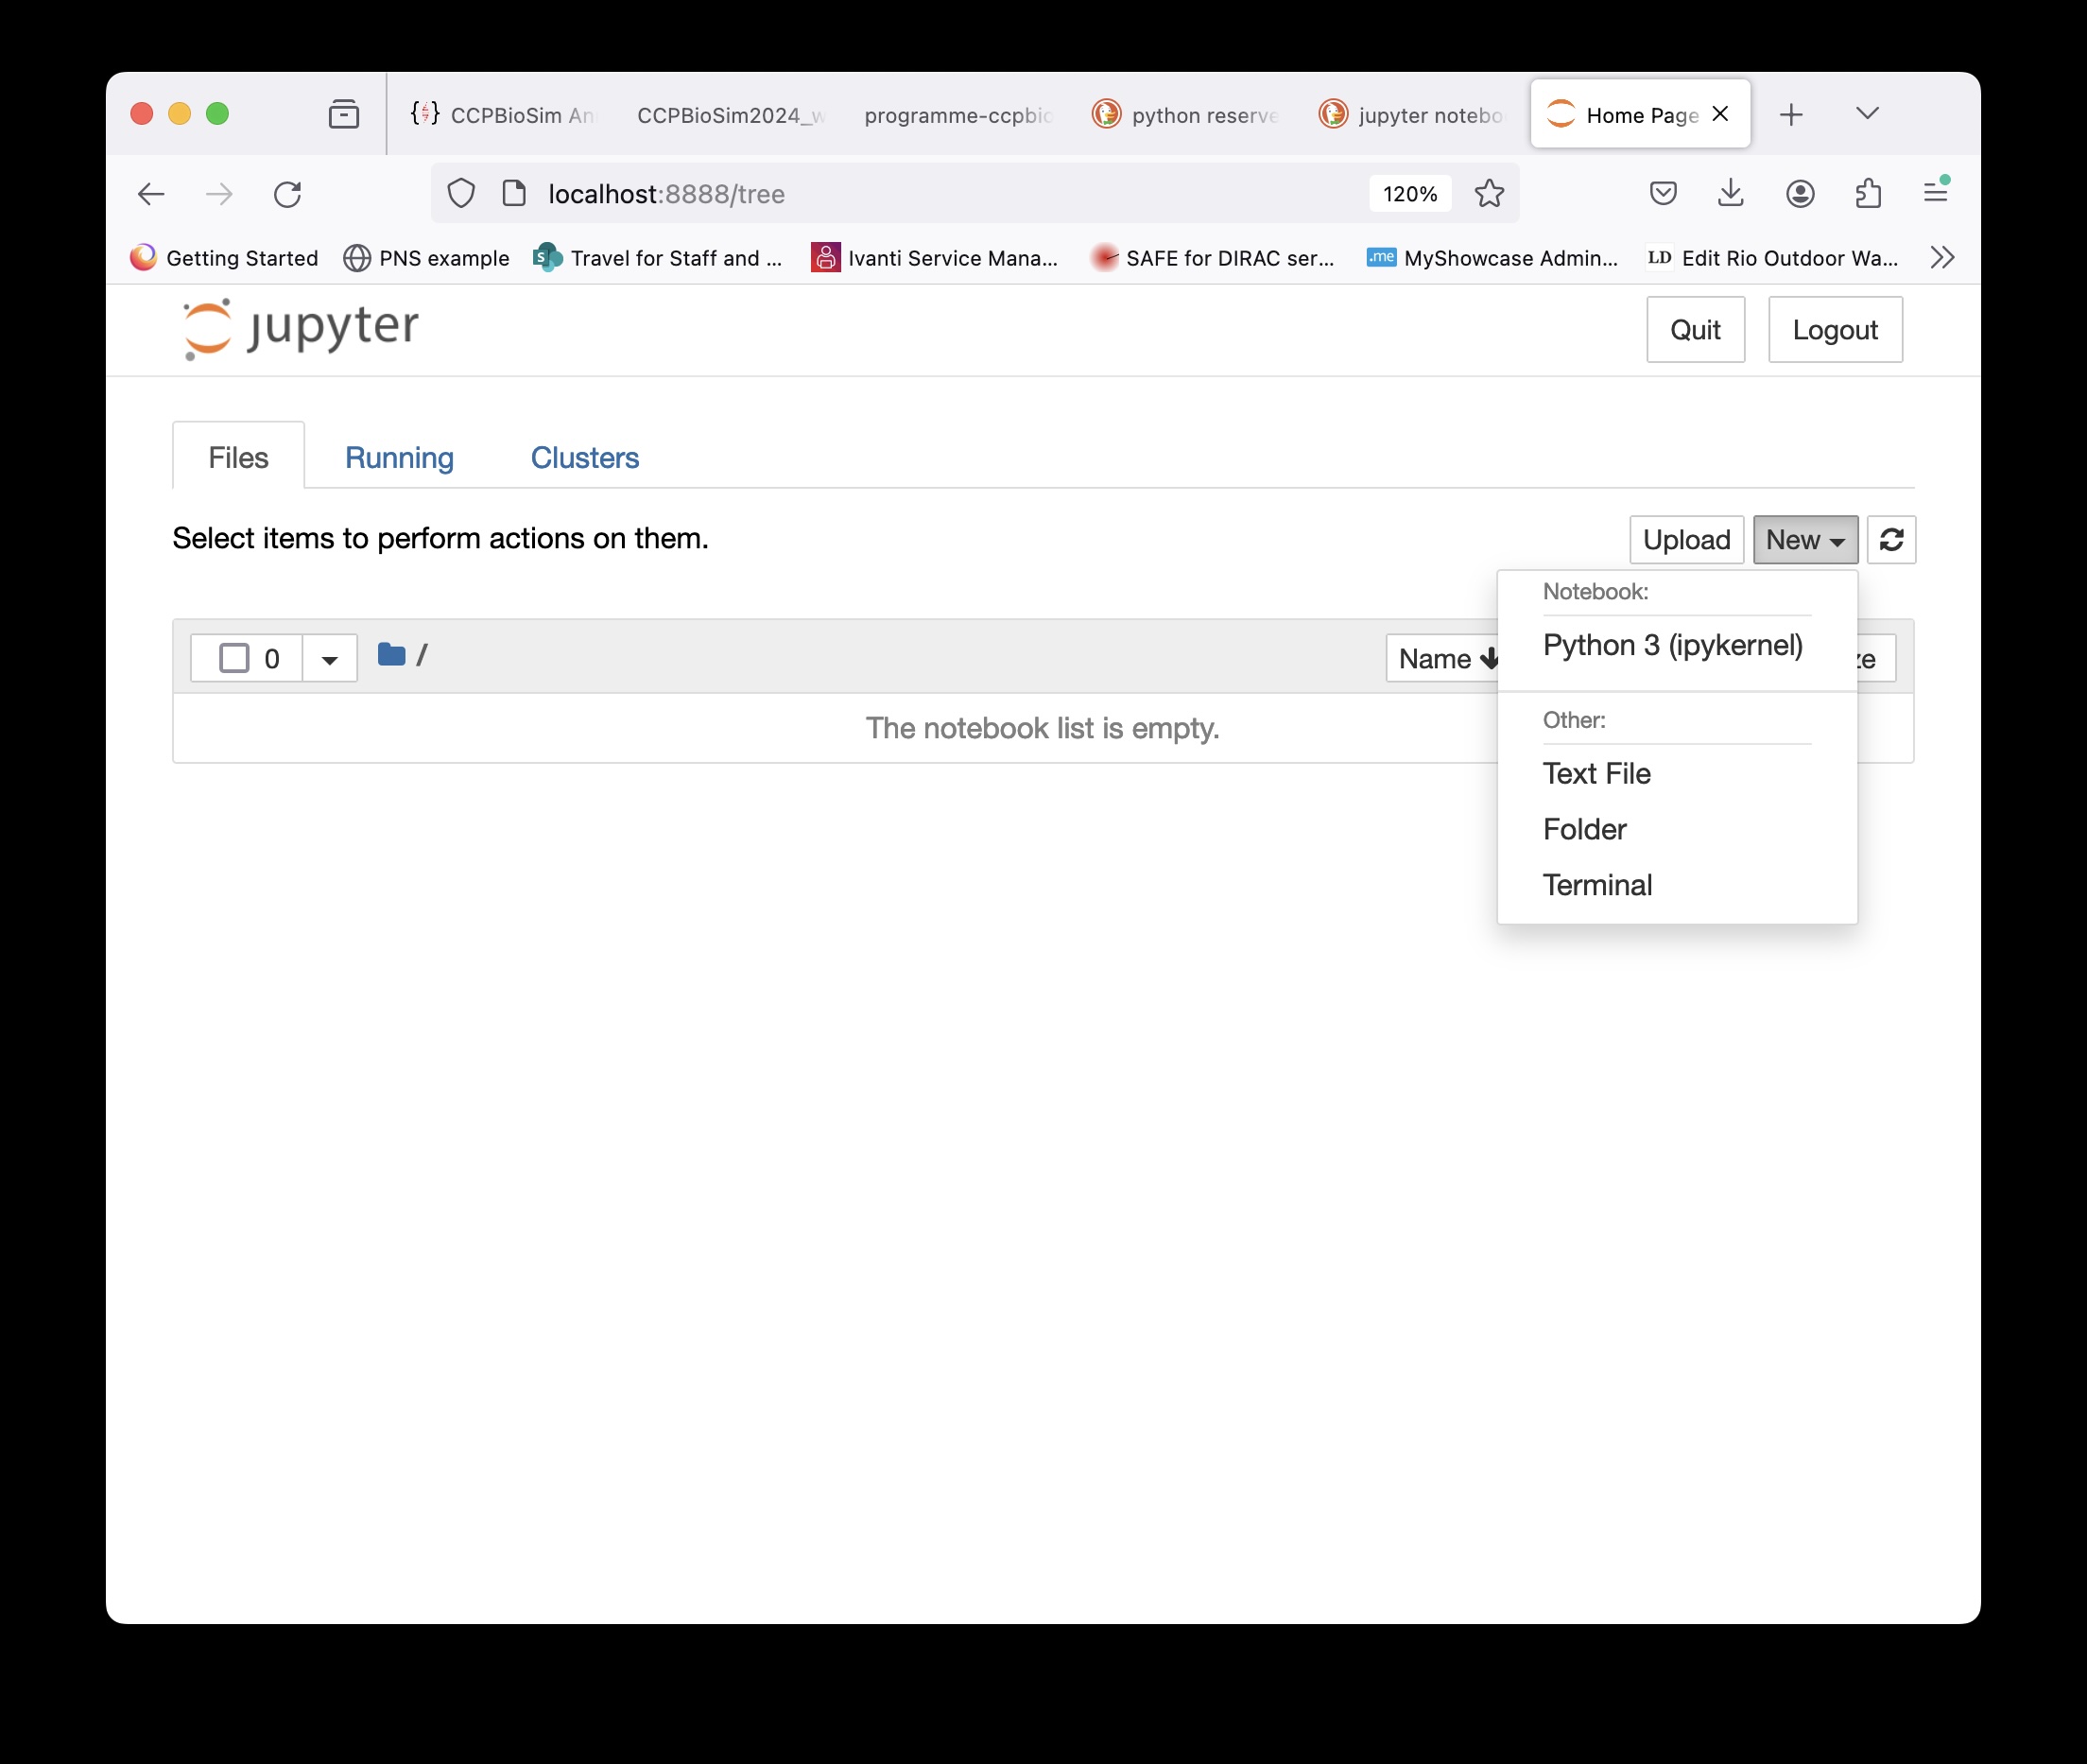Image resolution: width=2087 pixels, height=1764 pixels.
Task: Refresh the notebook list icon
Action: pyautogui.click(x=1891, y=540)
